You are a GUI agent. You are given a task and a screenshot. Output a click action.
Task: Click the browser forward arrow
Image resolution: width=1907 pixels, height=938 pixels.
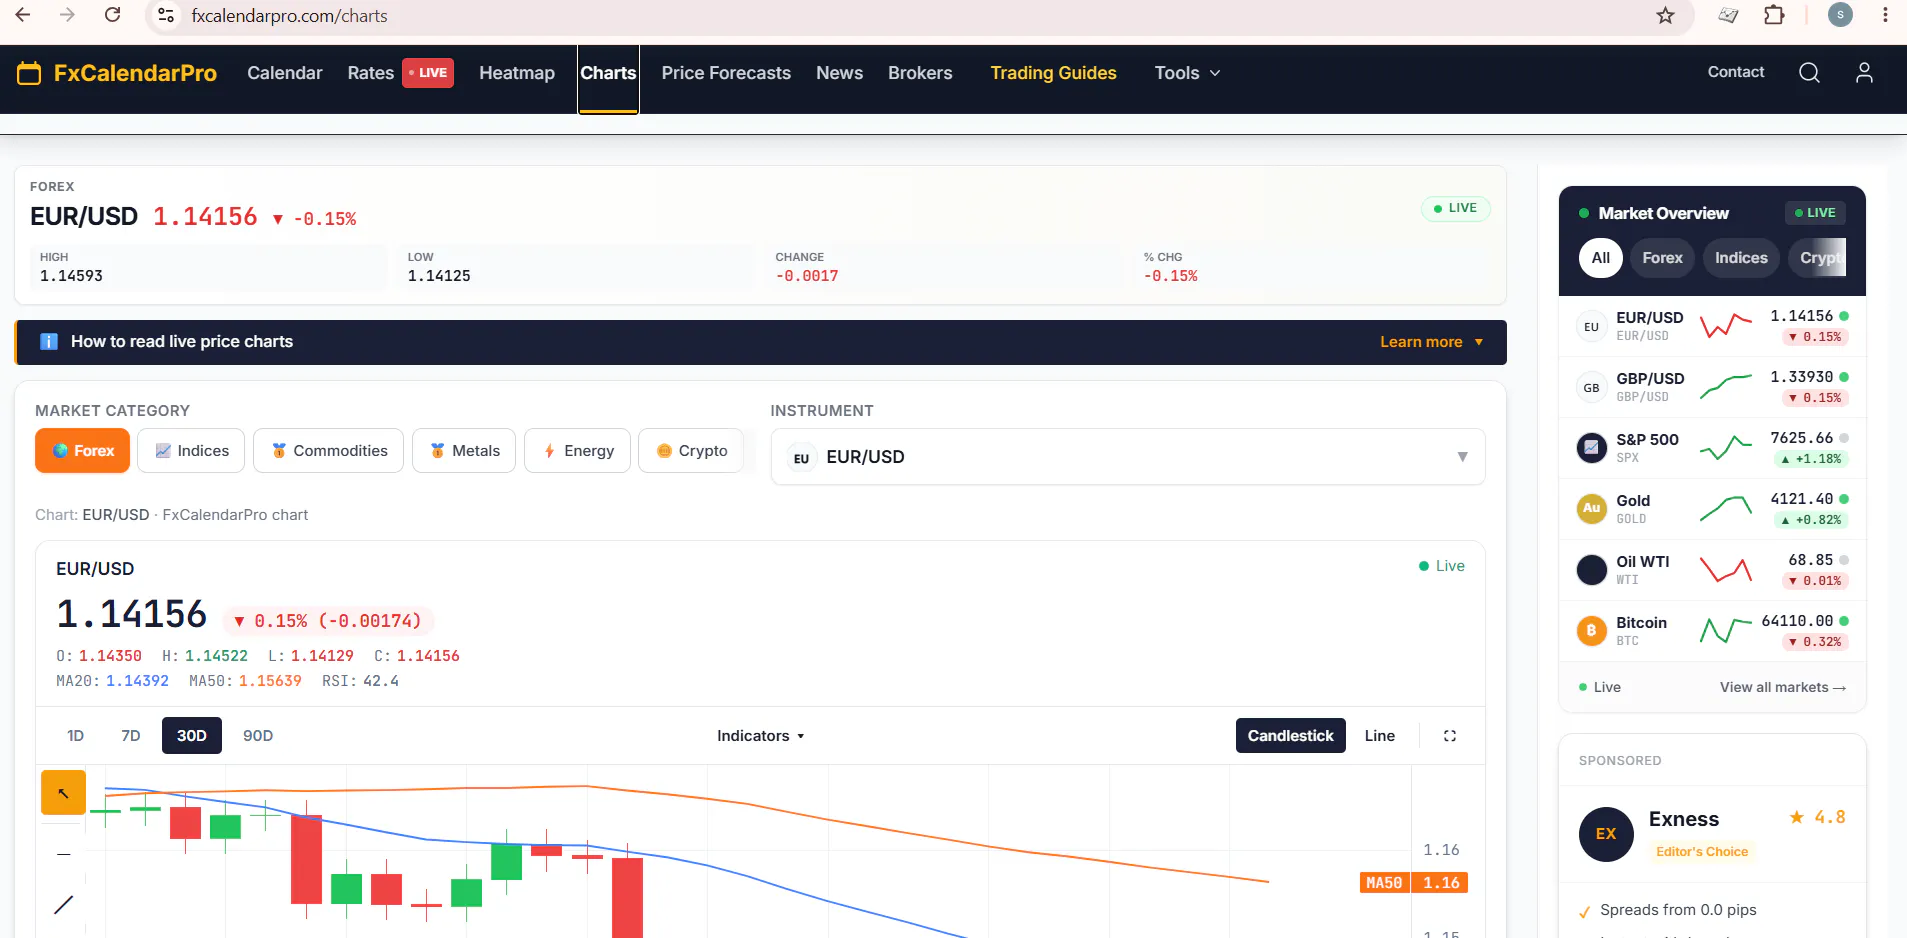coord(67,15)
